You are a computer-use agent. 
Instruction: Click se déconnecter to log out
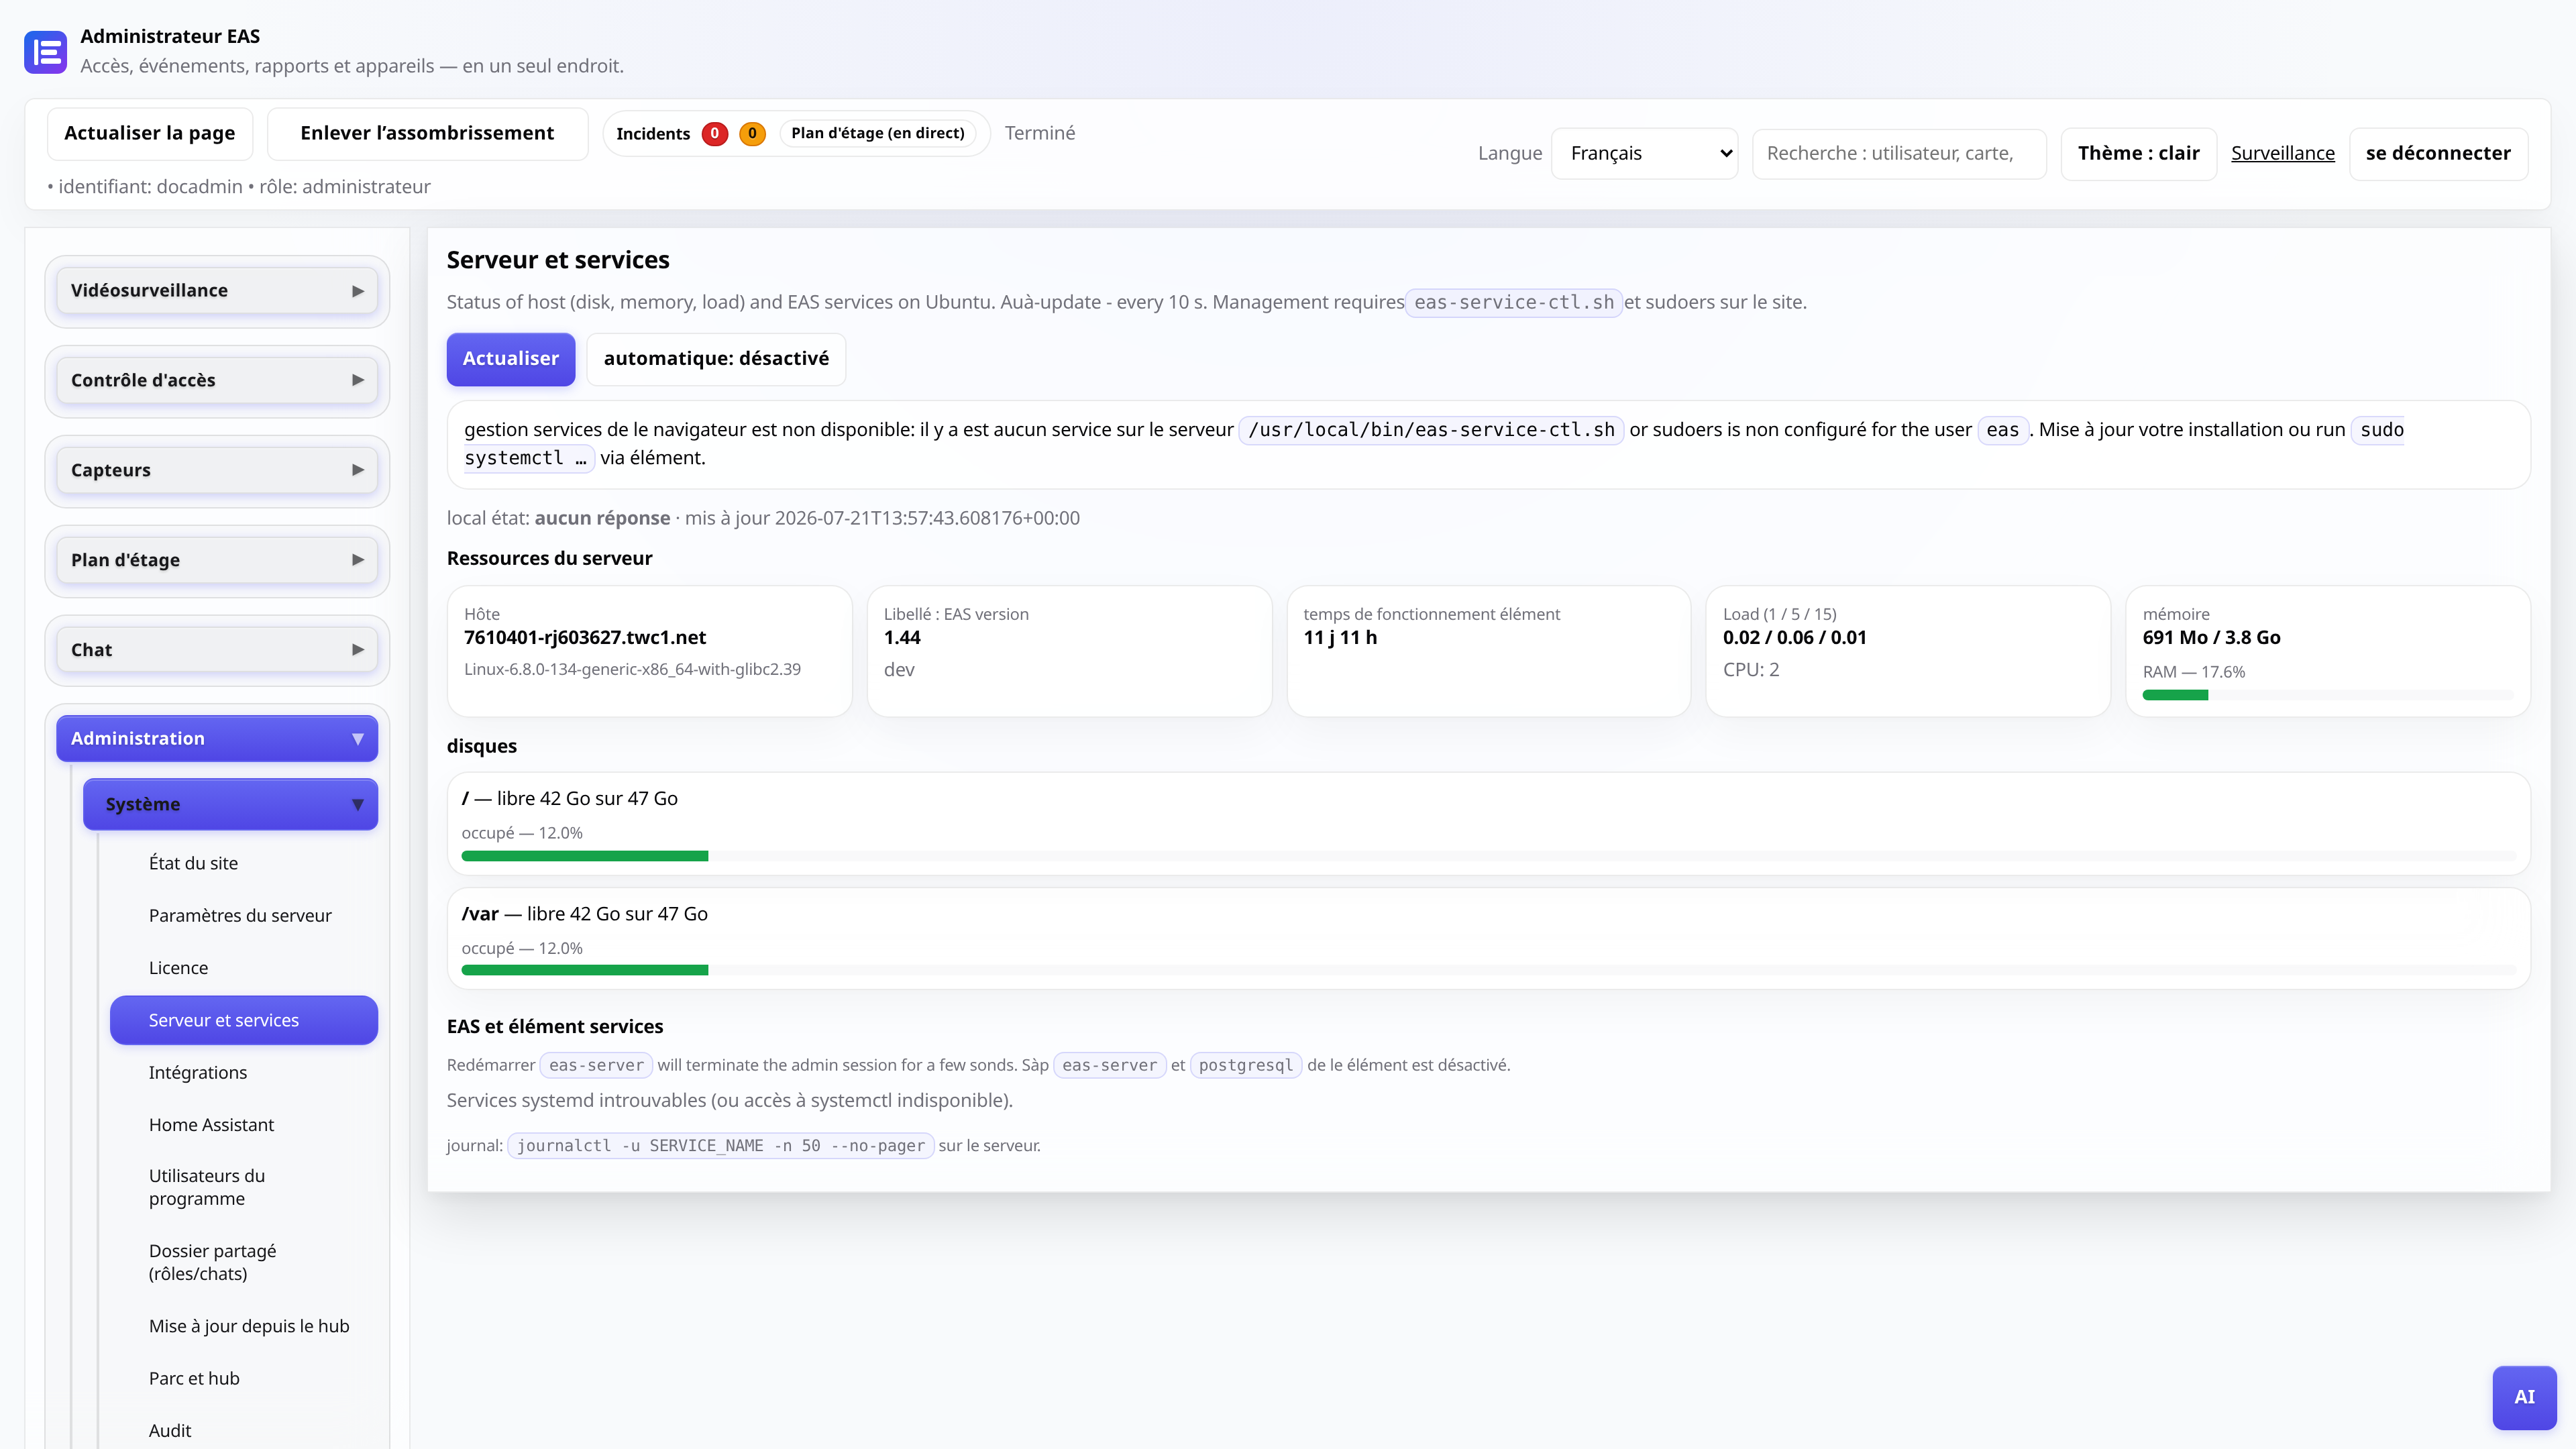point(2438,153)
